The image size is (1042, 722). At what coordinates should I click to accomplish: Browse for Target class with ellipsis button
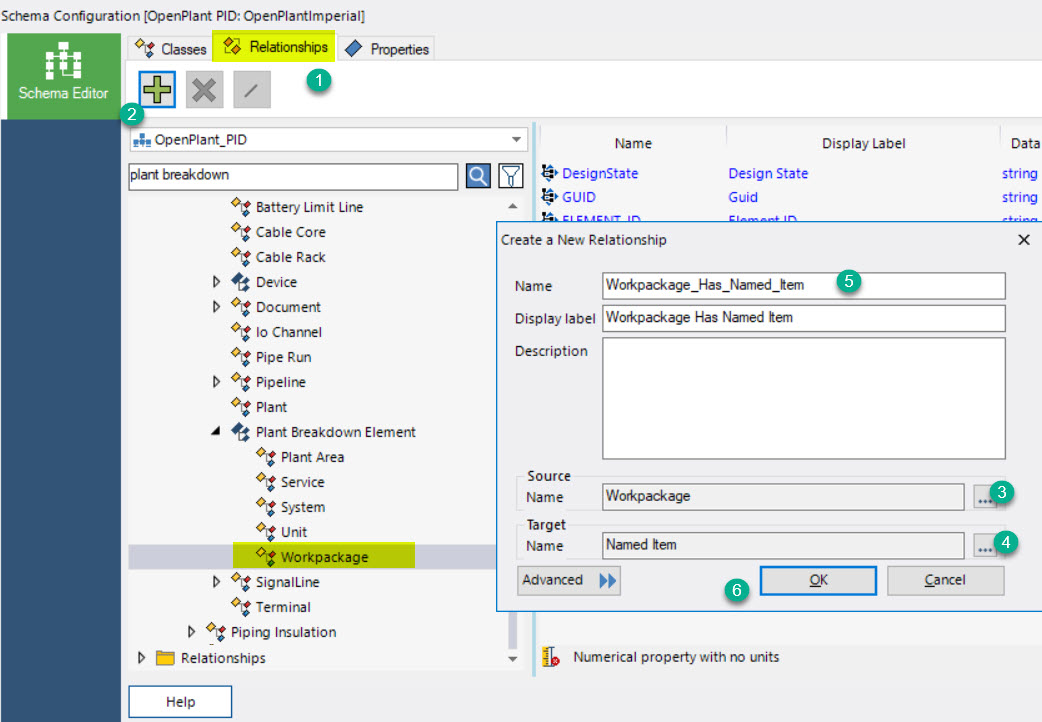[x=985, y=546]
